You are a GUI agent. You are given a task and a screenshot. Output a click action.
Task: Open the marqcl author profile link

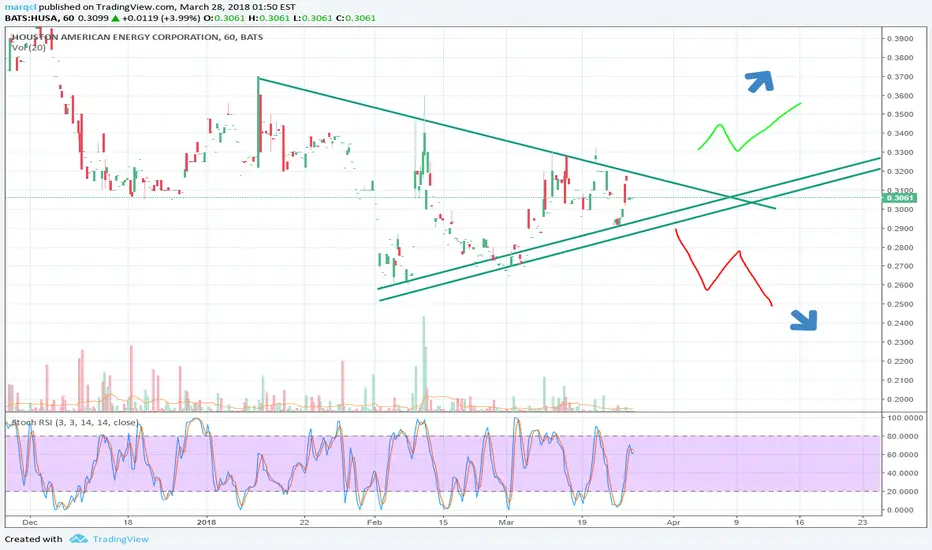pos(20,7)
